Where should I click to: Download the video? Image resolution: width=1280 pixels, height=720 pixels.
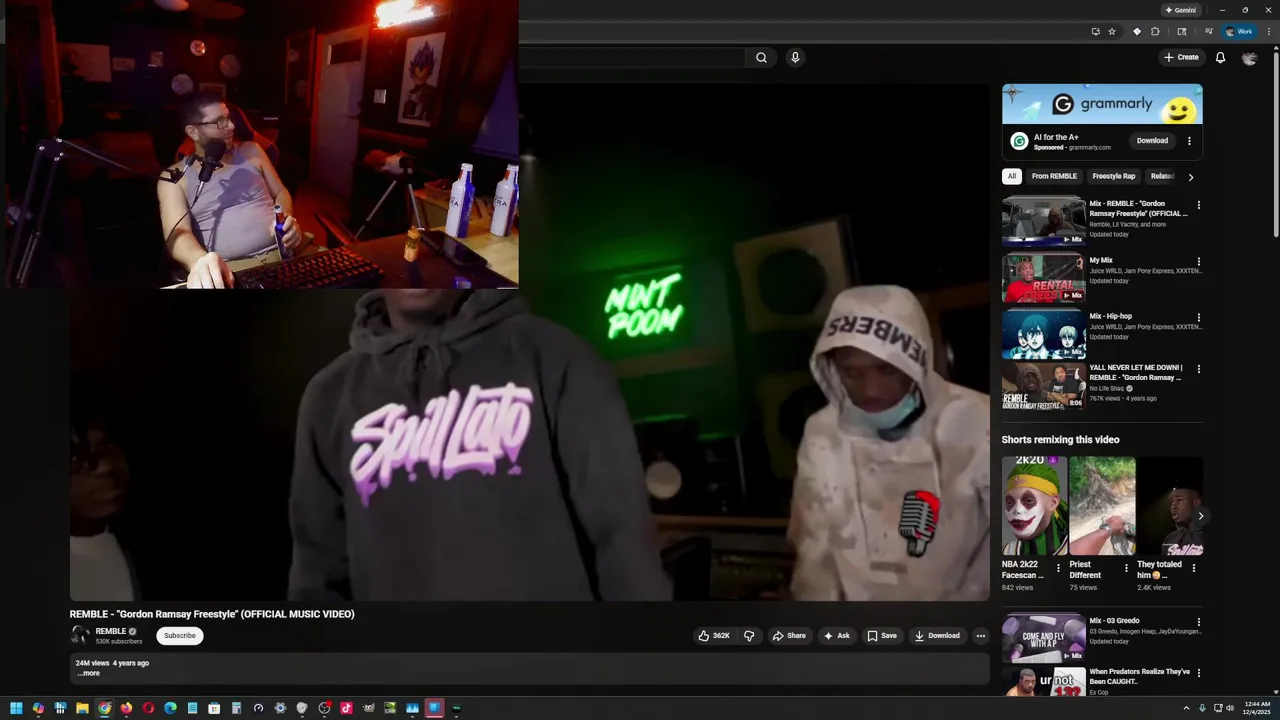tap(937, 636)
